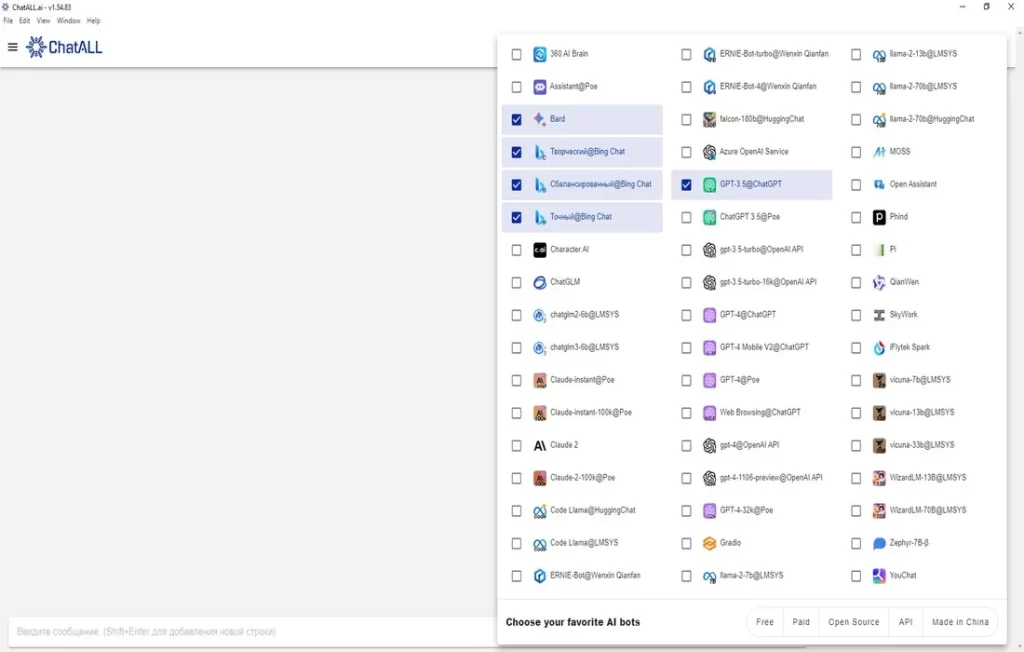
Task: Enable the llama-2-13b@LMSYS checkbox
Action: coord(856,55)
